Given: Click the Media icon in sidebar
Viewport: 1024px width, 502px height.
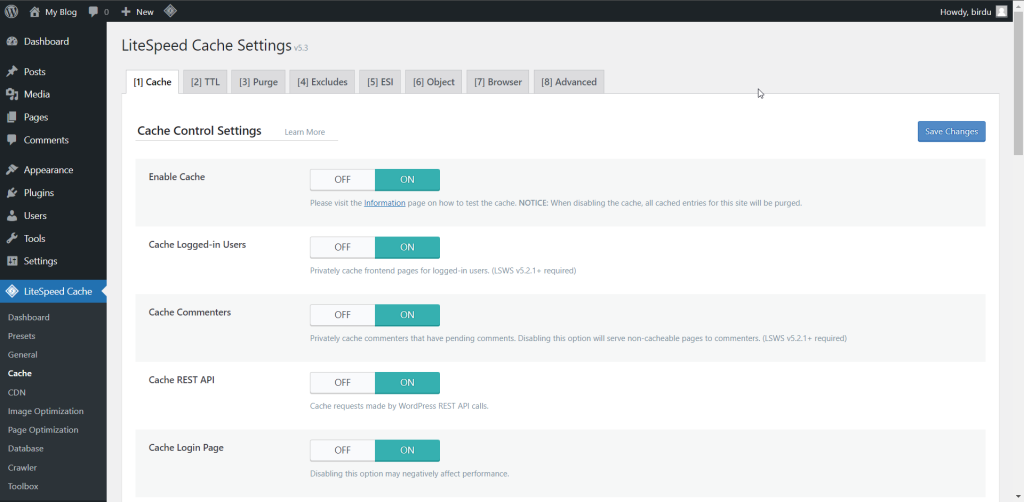Looking at the screenshot, I should pos(12,95).
